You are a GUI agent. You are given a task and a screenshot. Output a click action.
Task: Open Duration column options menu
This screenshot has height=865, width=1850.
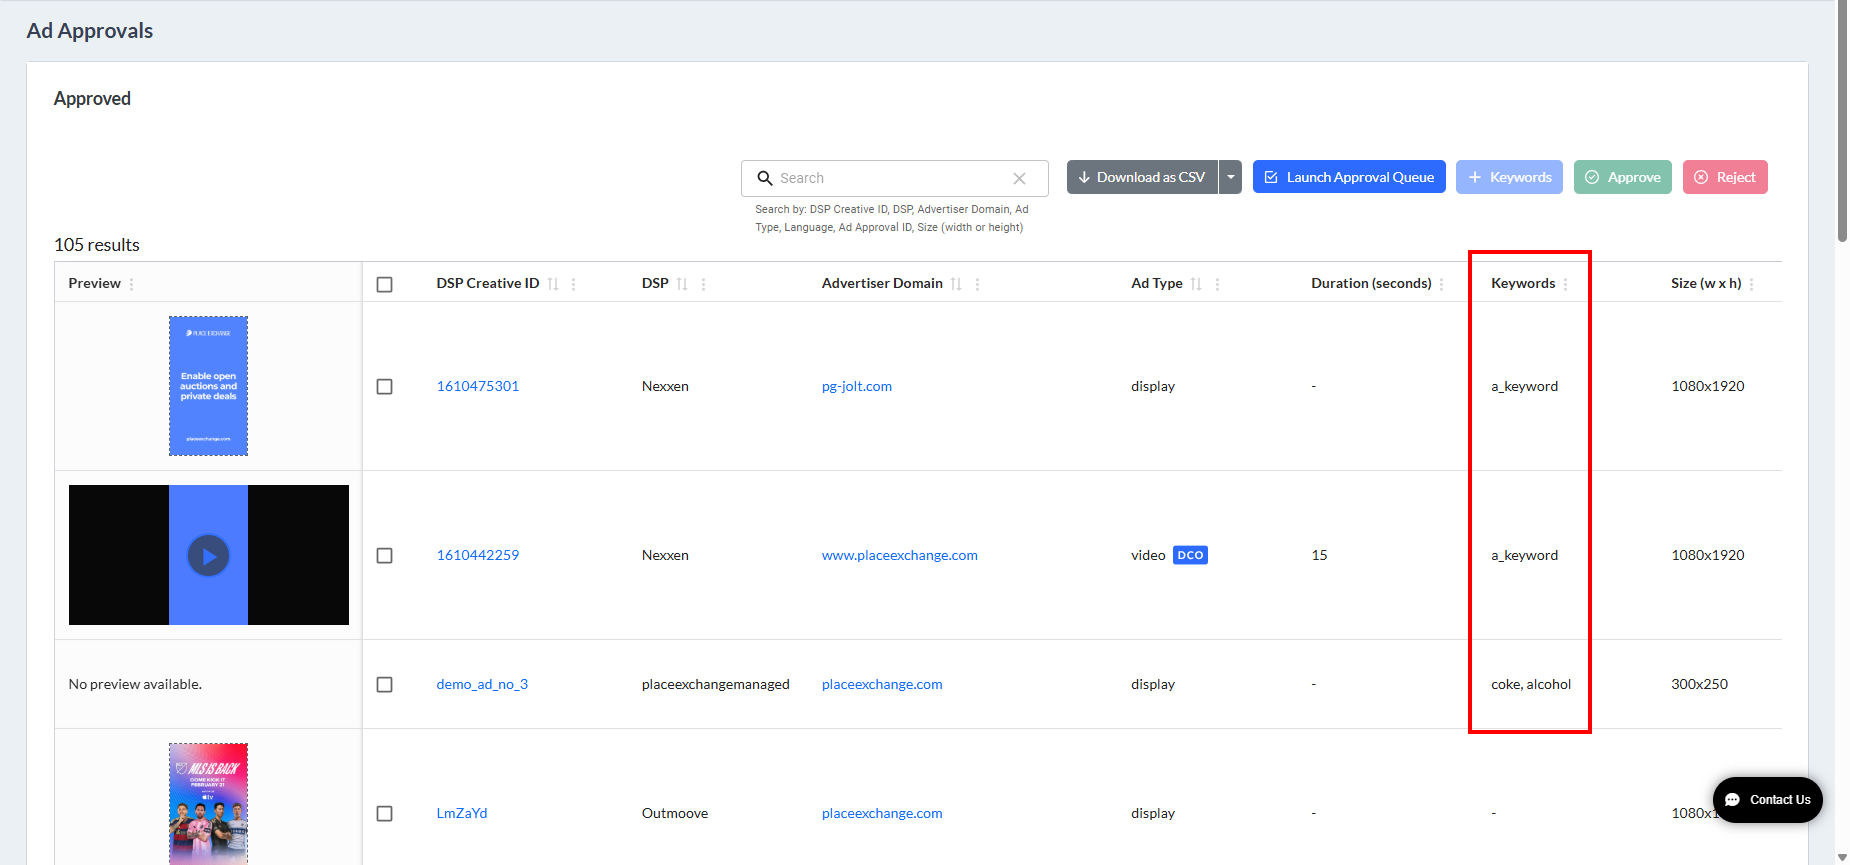1442,284
